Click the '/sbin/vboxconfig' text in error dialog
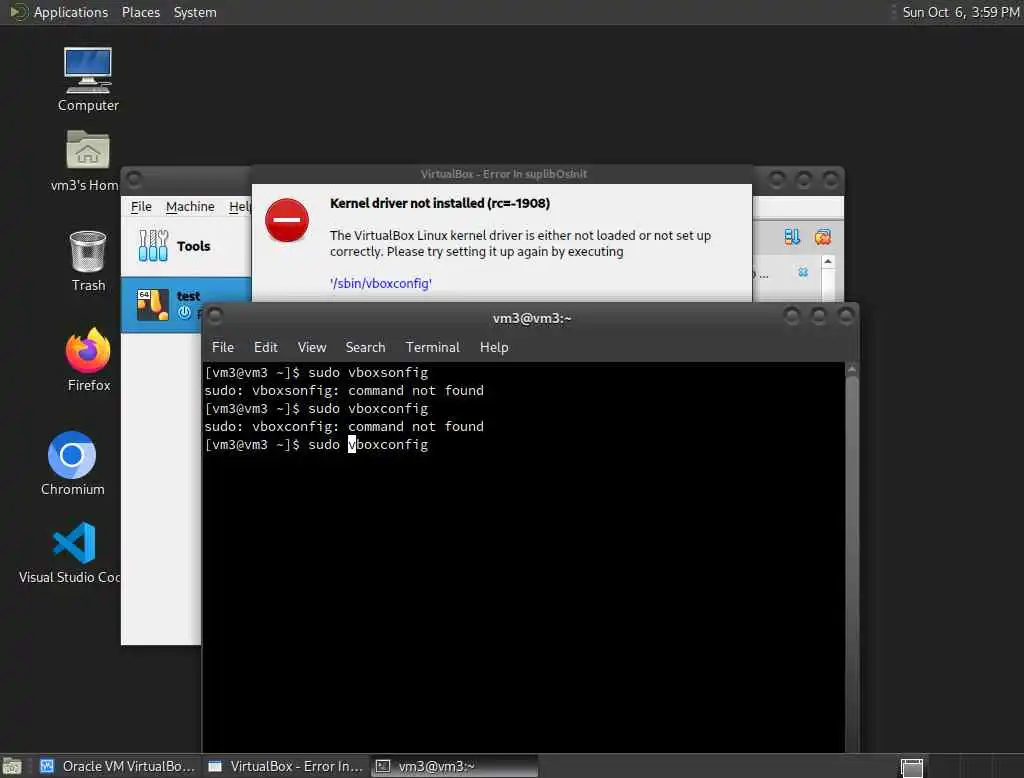The height and width of the screenshot is (778, 1024). (x=381, y=284)
